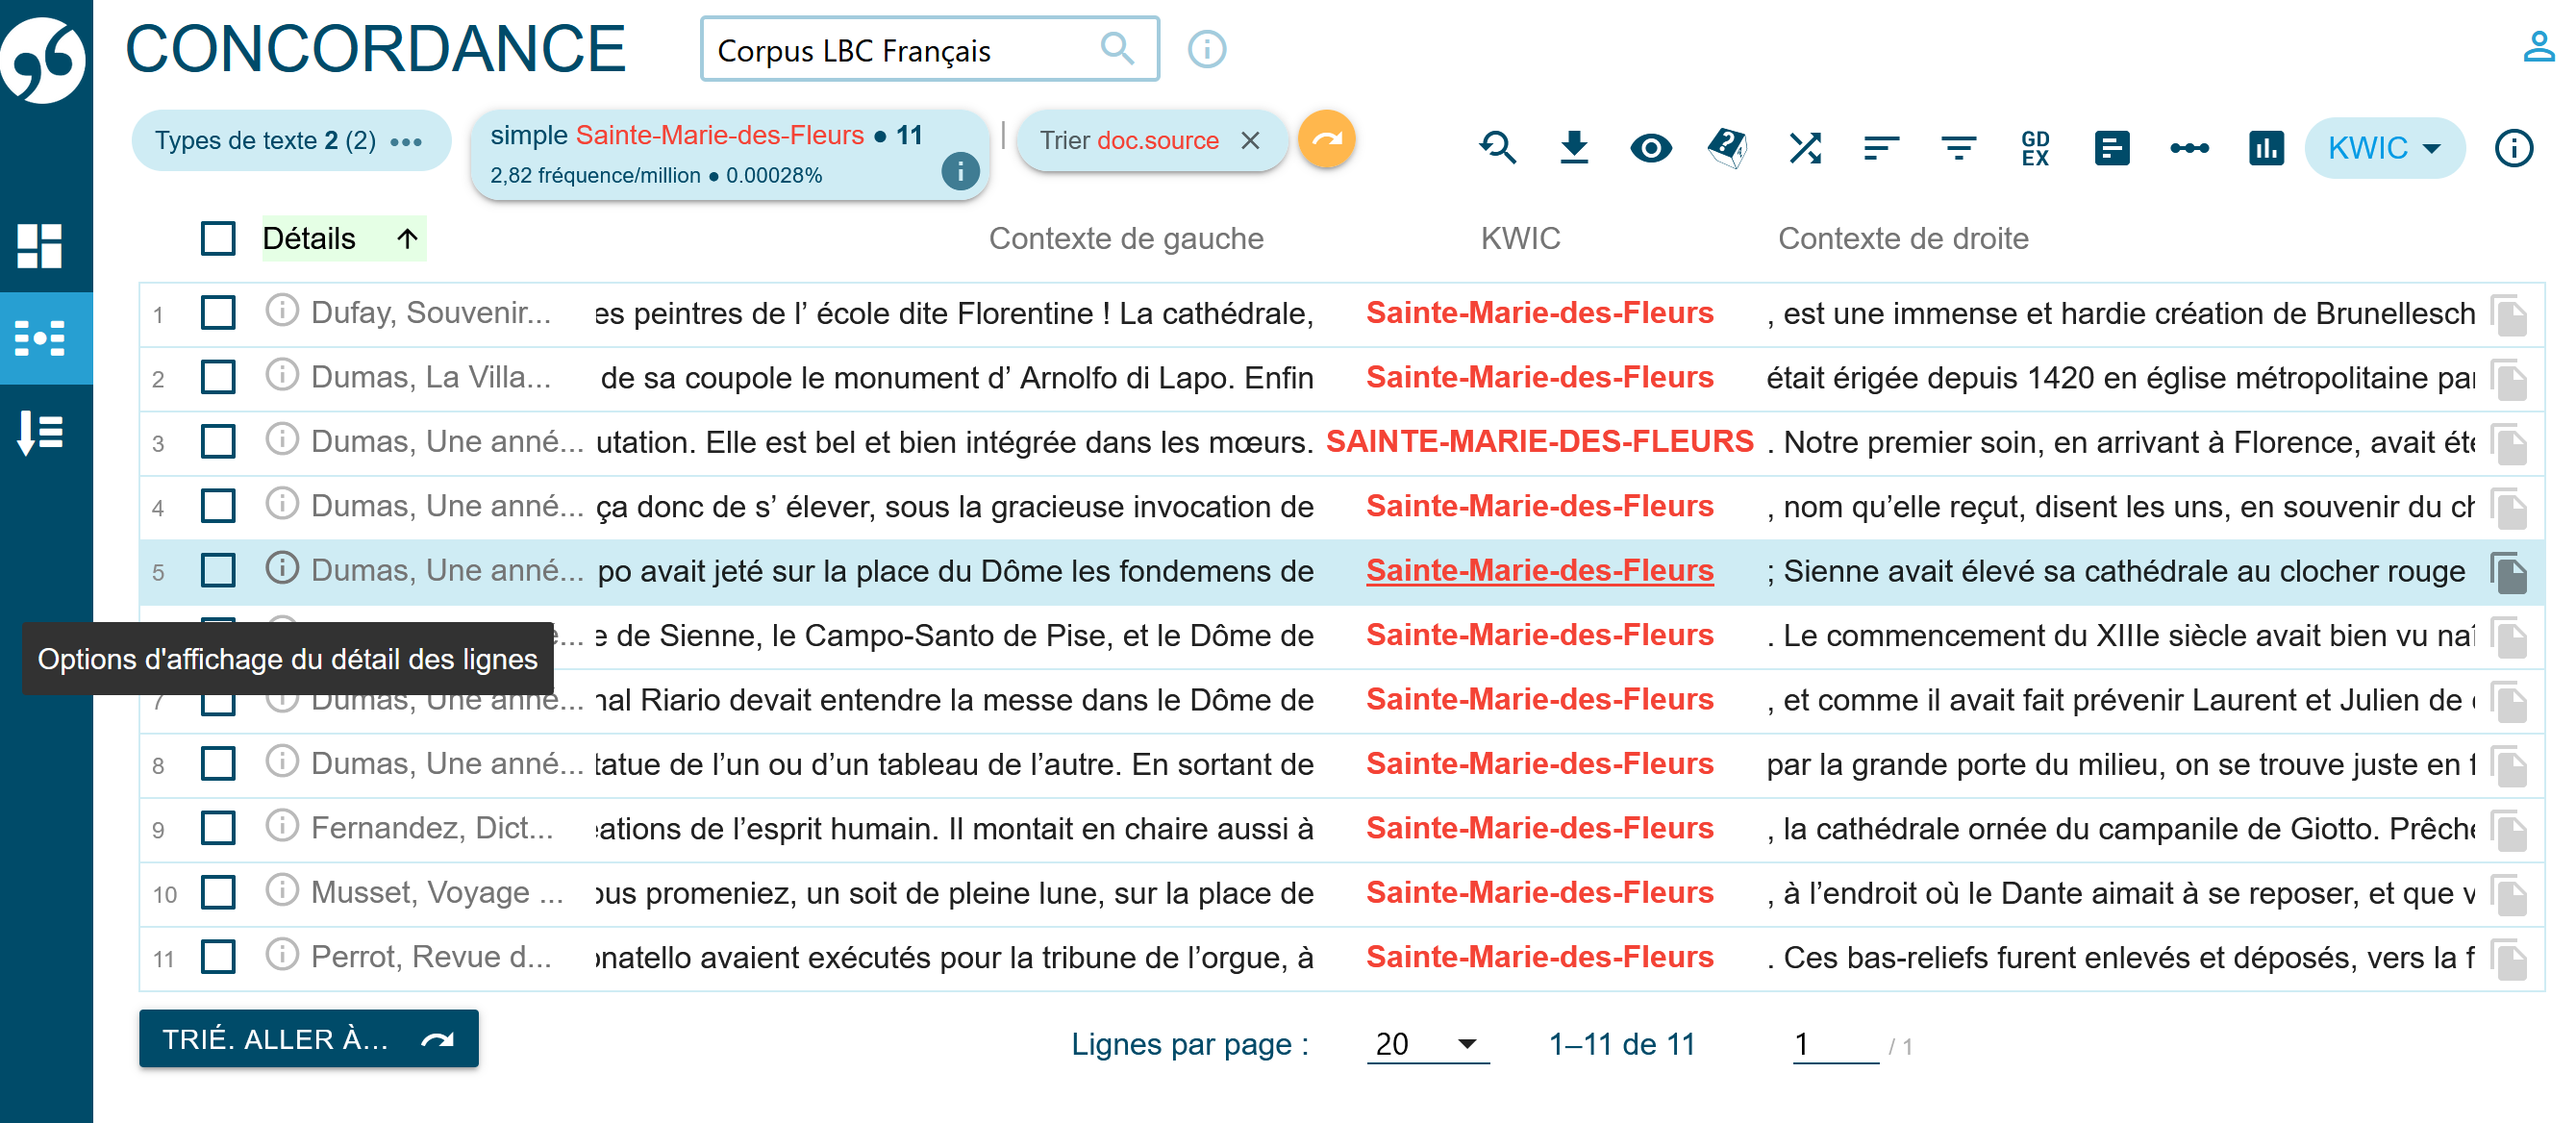This screenshot has width=2576, height=1123.
Task: Sort by the Détails column header
Action: (x=343, y=239)
